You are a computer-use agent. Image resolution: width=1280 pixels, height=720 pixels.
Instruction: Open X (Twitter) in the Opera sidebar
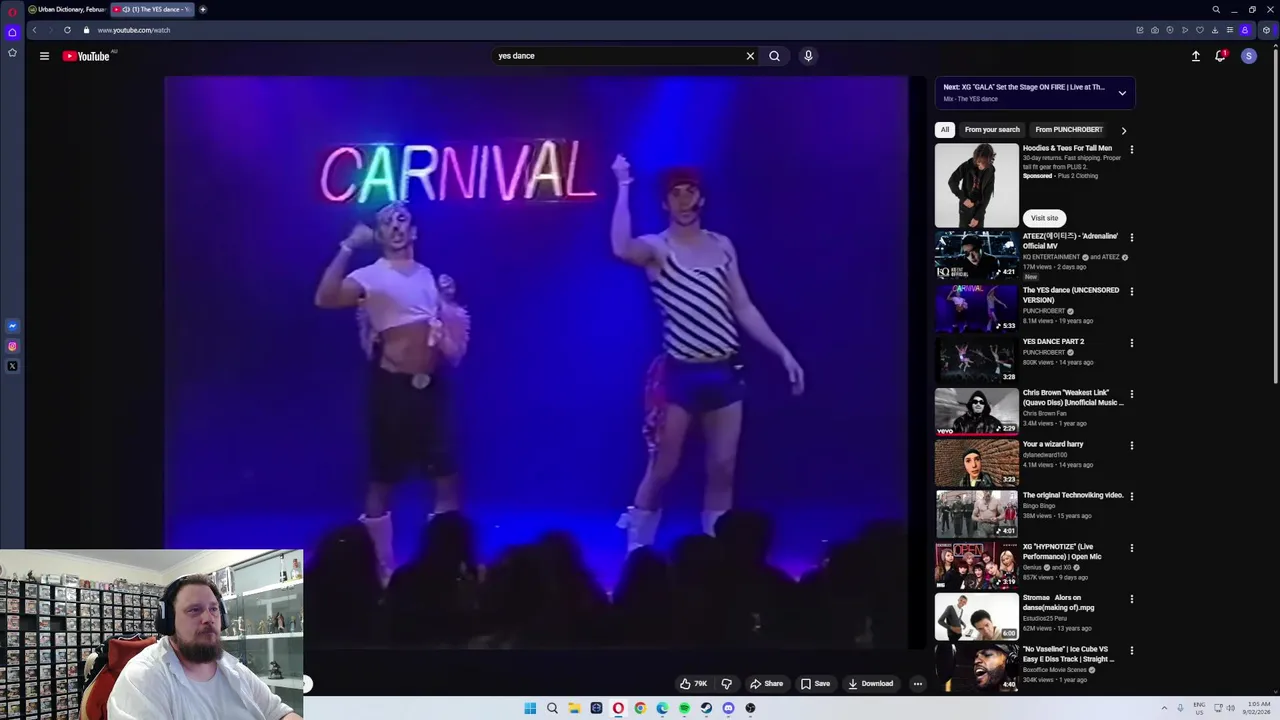tap(12, 366)
